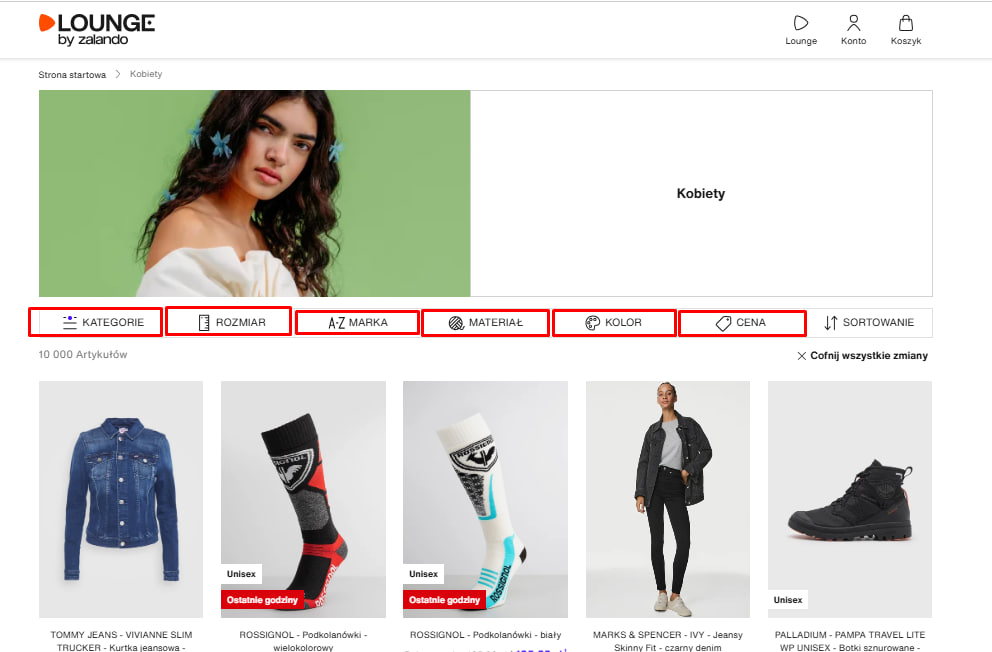The height and width of the screenshot is (652, 992).
Task: Open the Koszyk text label
Action: click(x=906, y=41)
